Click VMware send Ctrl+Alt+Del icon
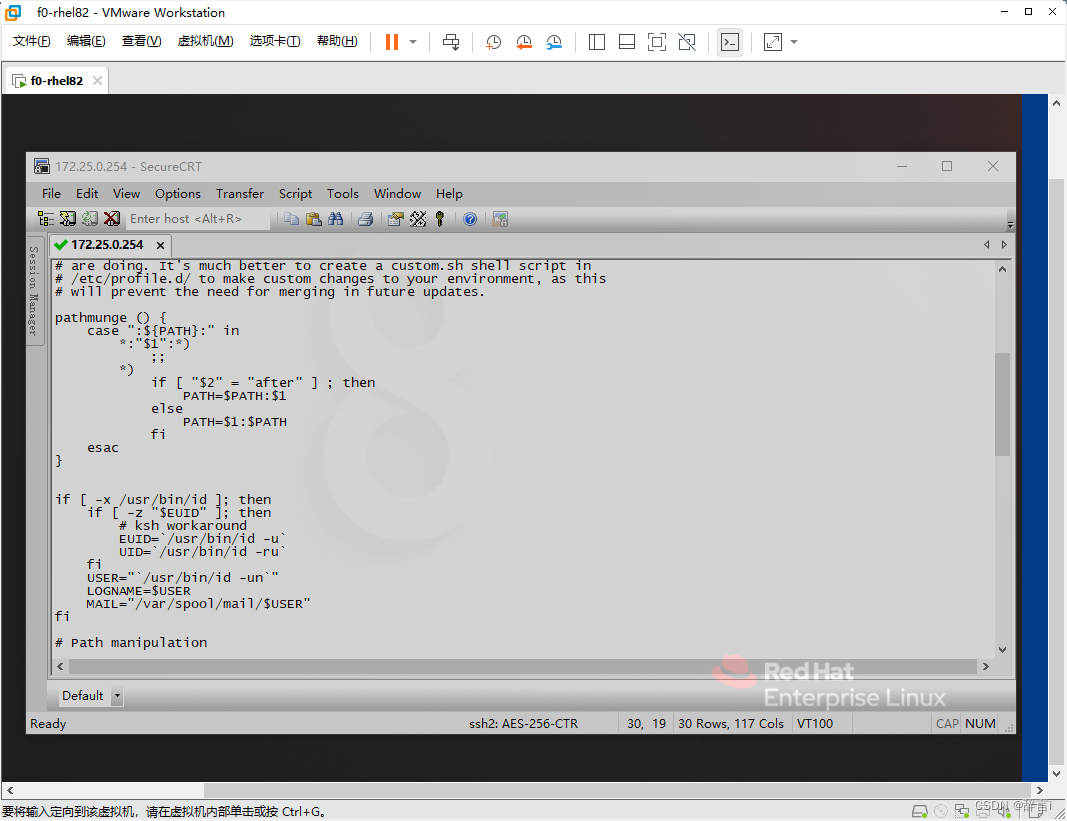 click(451, 42)
